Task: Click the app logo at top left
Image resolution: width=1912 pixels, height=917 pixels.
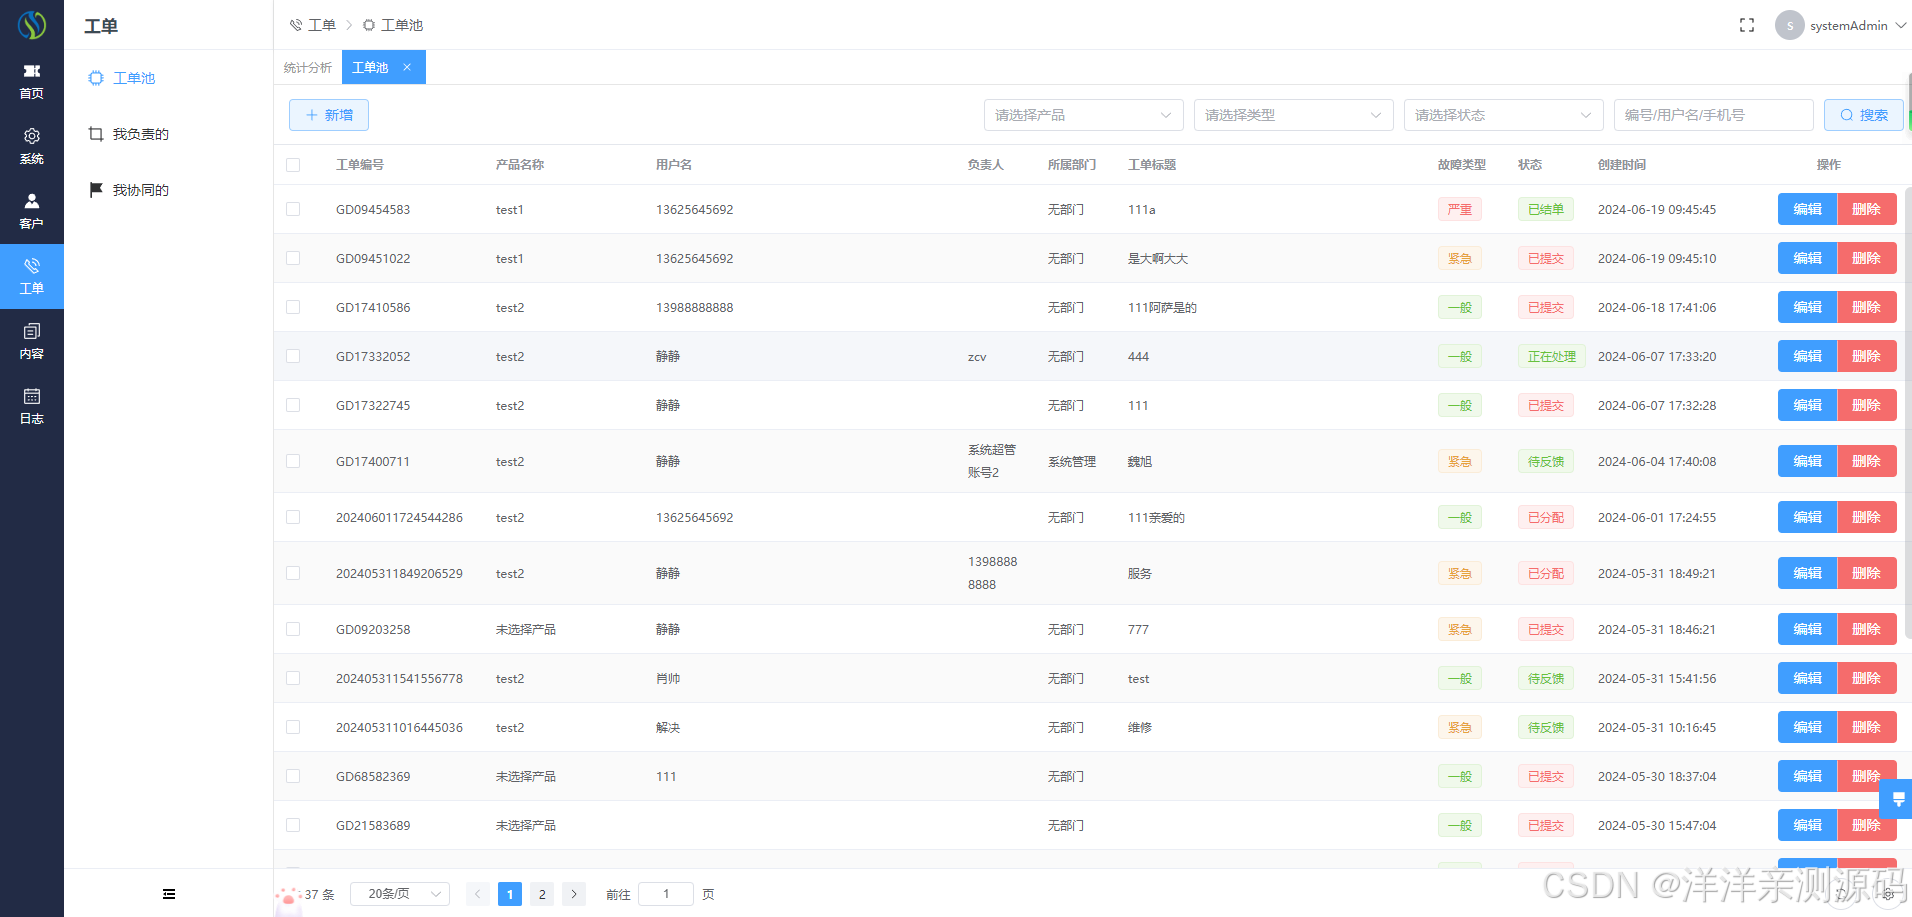Action: pos(32,25)
